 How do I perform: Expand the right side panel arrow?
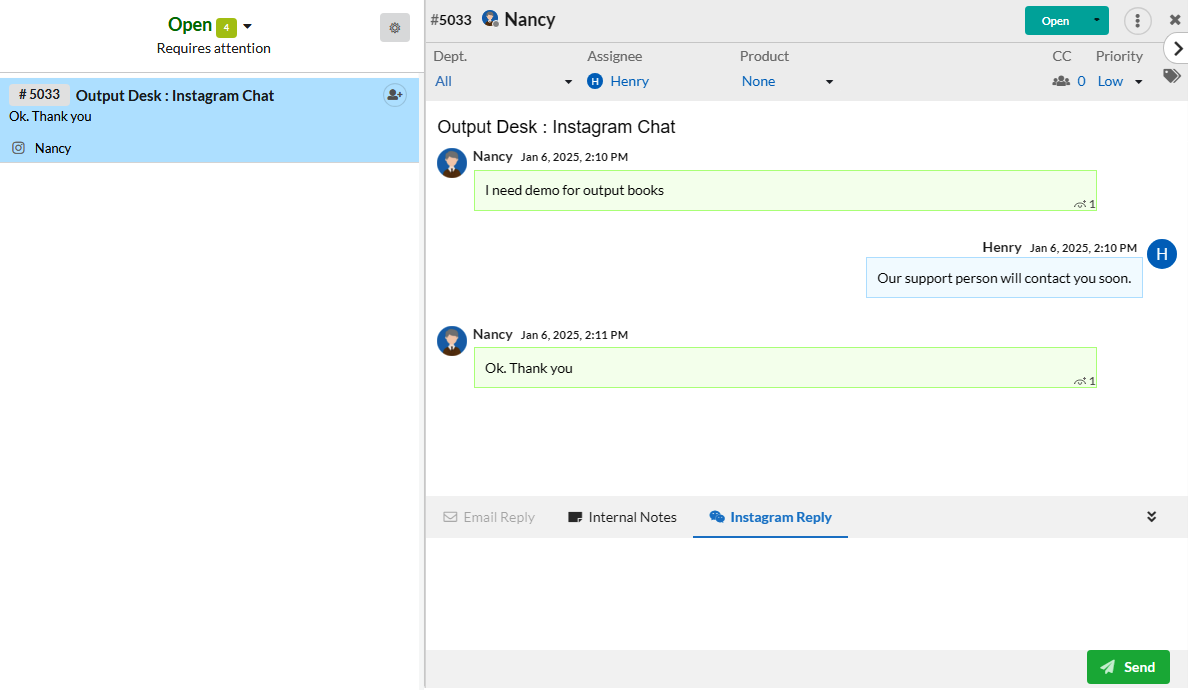(1178, 49)
